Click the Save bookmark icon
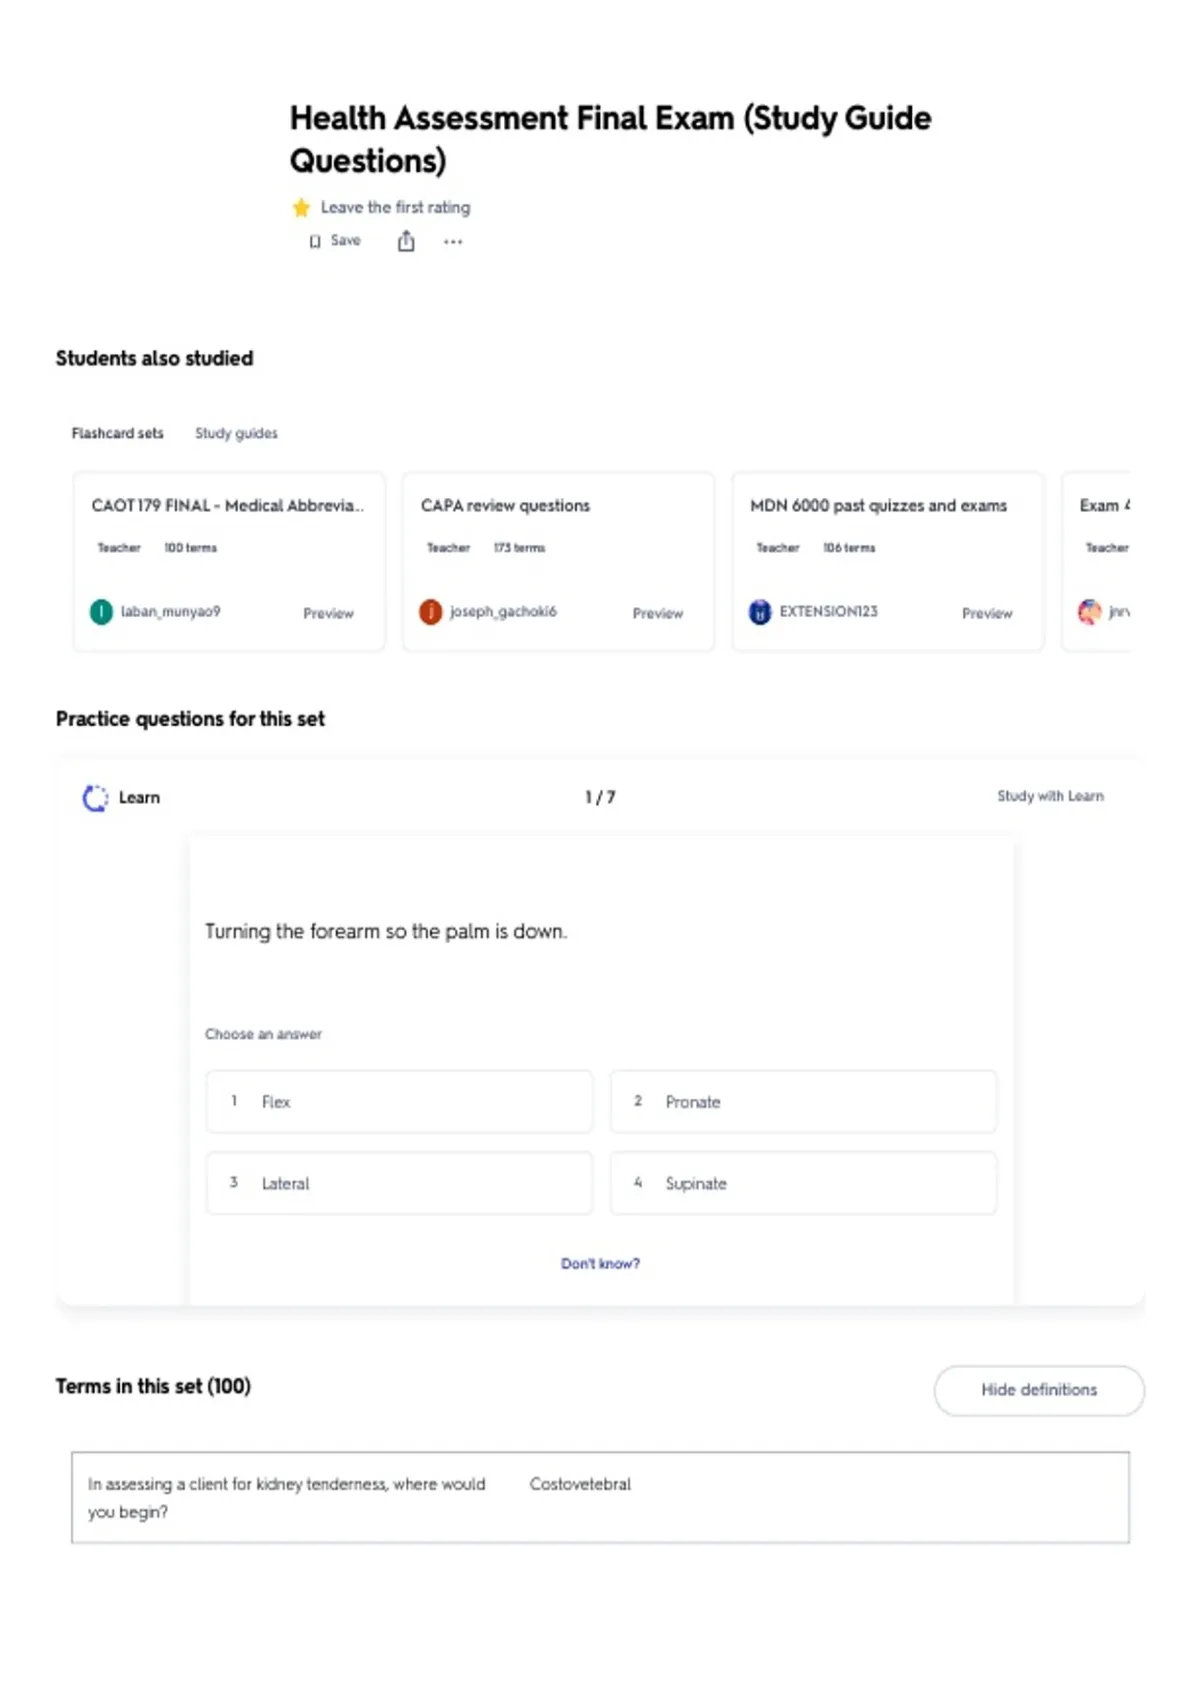Screen dimensions: 1200x1700 click(315, 241)
